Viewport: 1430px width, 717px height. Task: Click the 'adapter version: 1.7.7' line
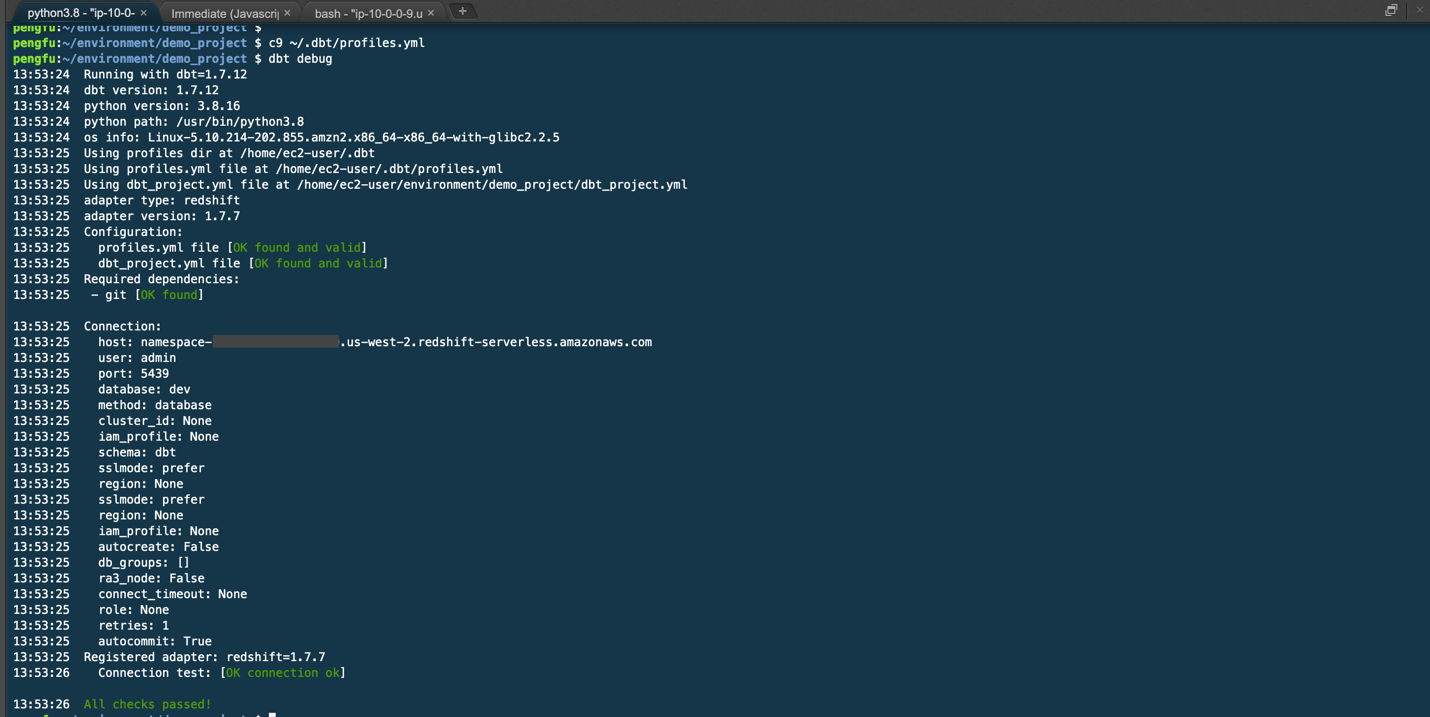tap(162, 216)
